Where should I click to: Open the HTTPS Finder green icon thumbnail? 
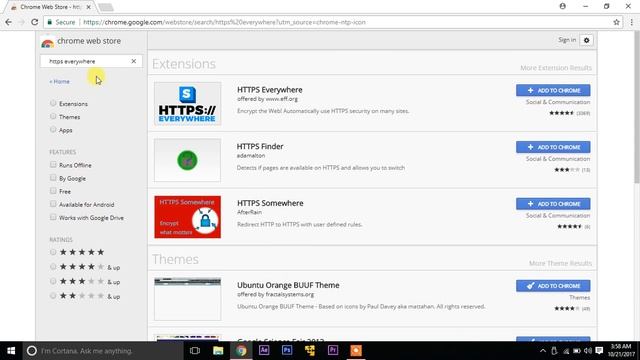pos(187,160)
